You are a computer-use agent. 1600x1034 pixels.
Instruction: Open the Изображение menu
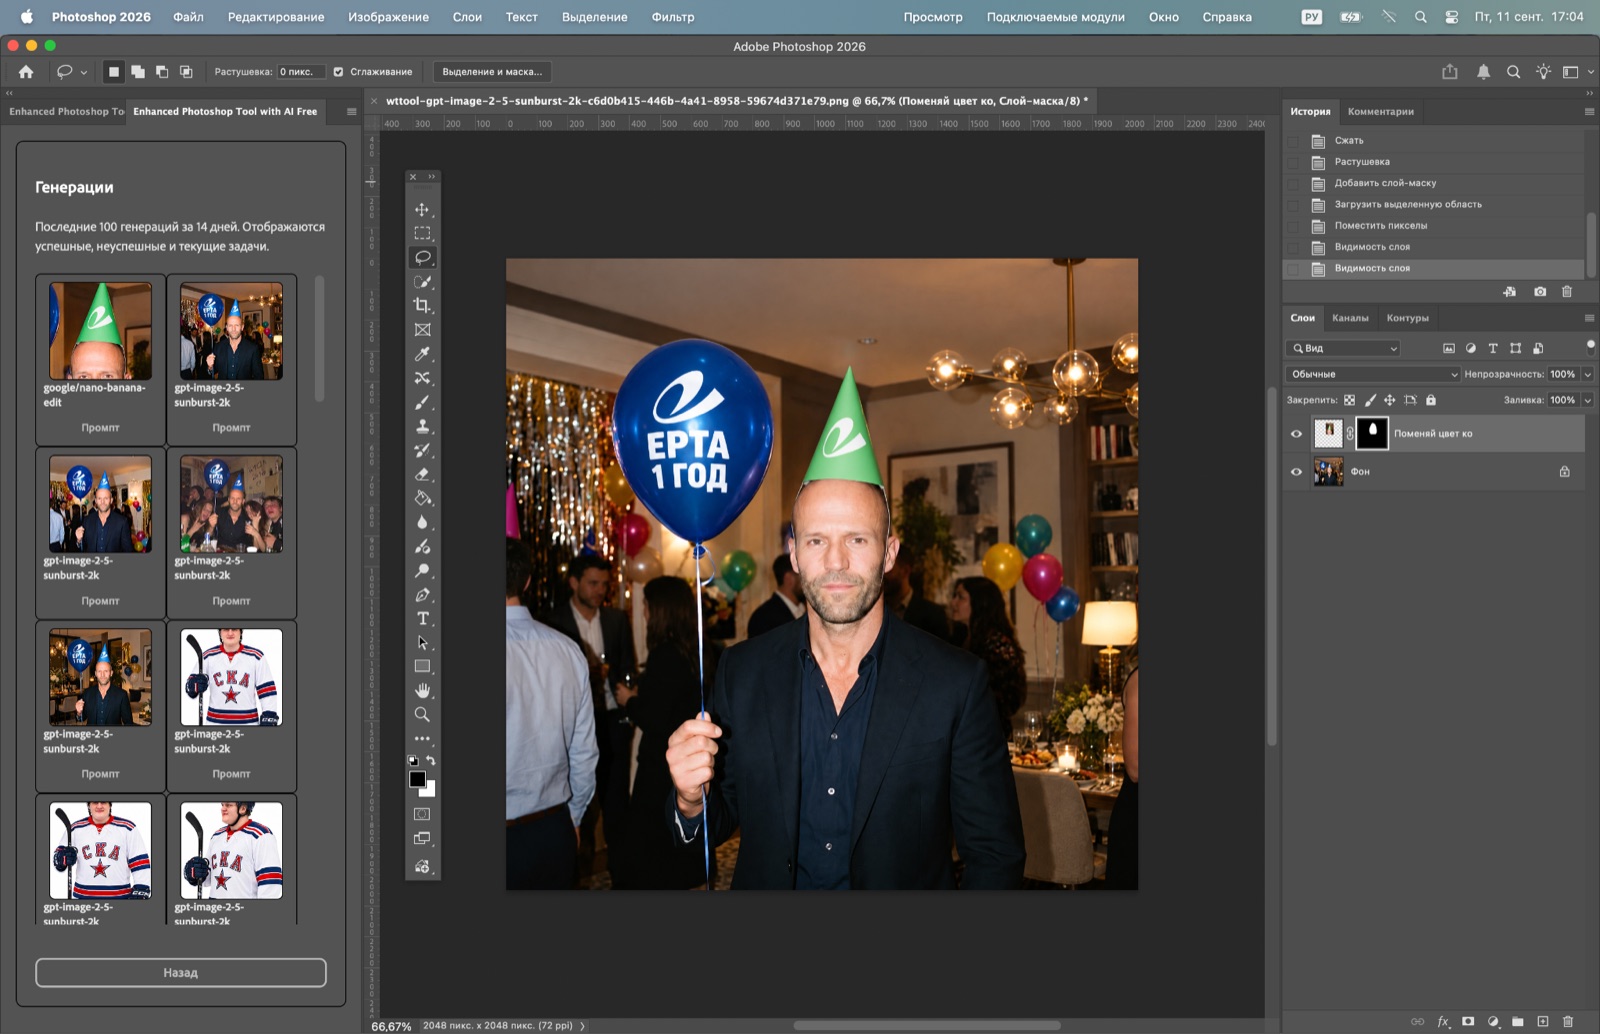tap(388, 17)
